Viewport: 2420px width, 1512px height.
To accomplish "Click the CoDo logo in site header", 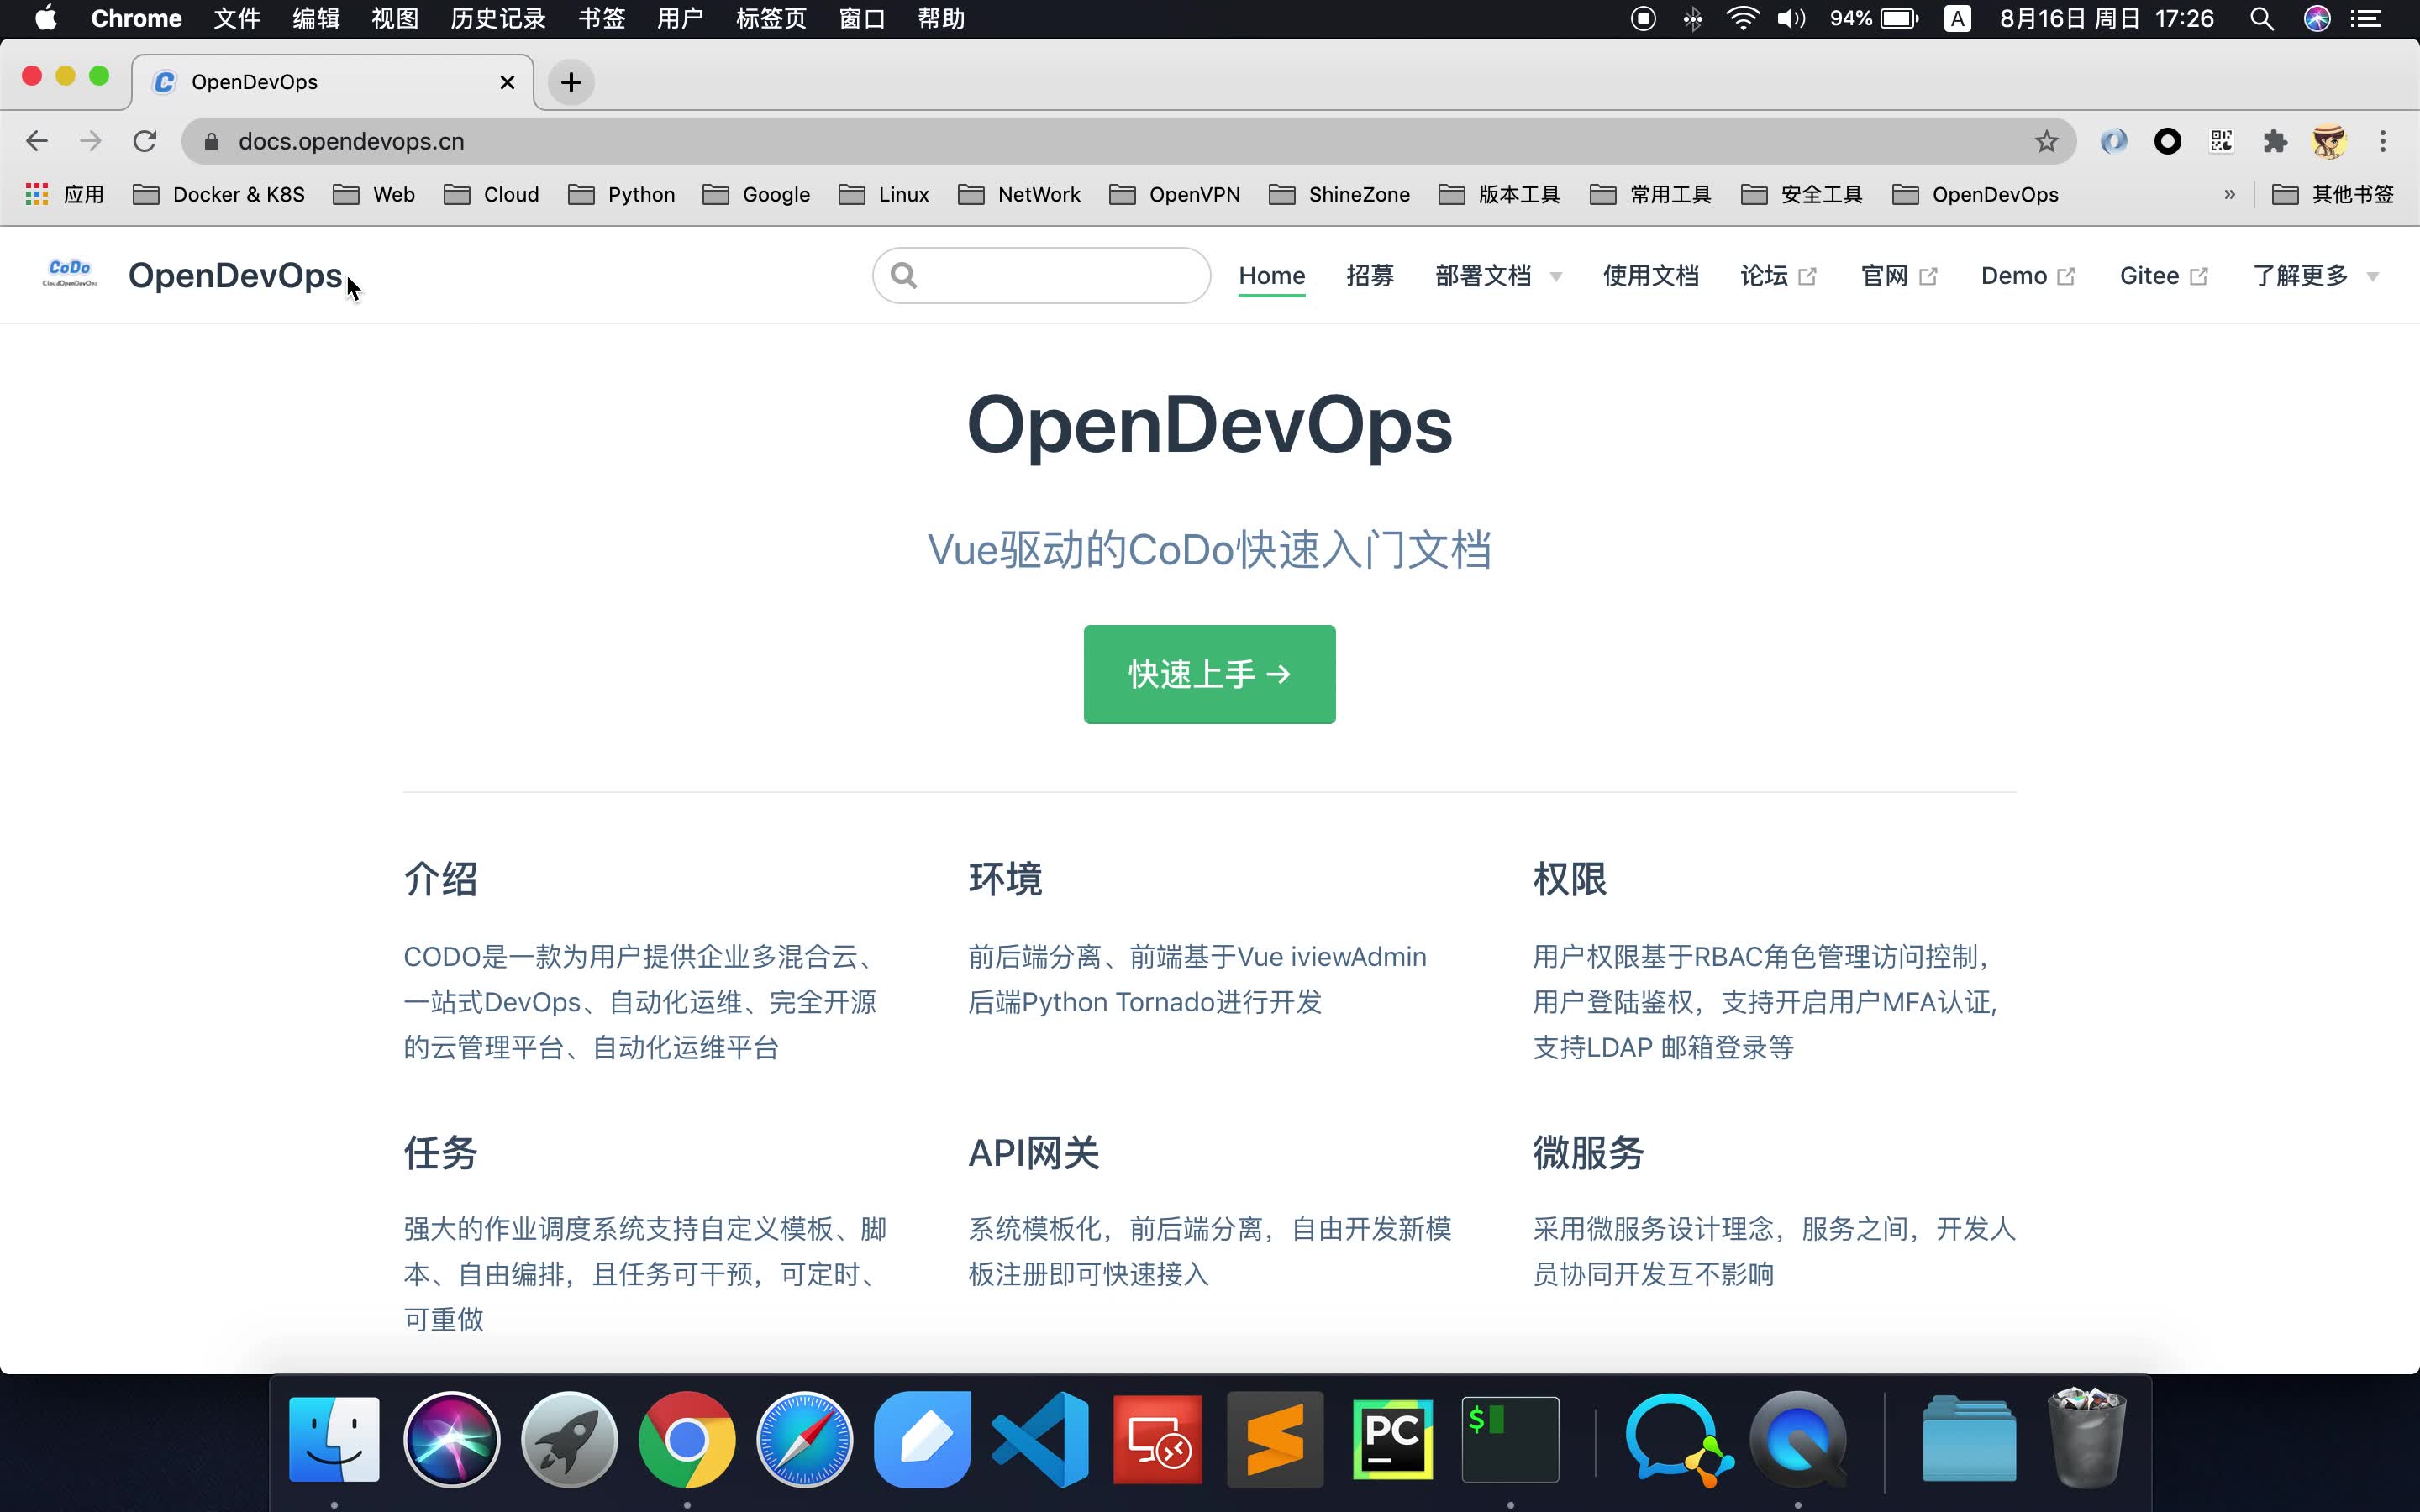I will [x=70, y=274].
